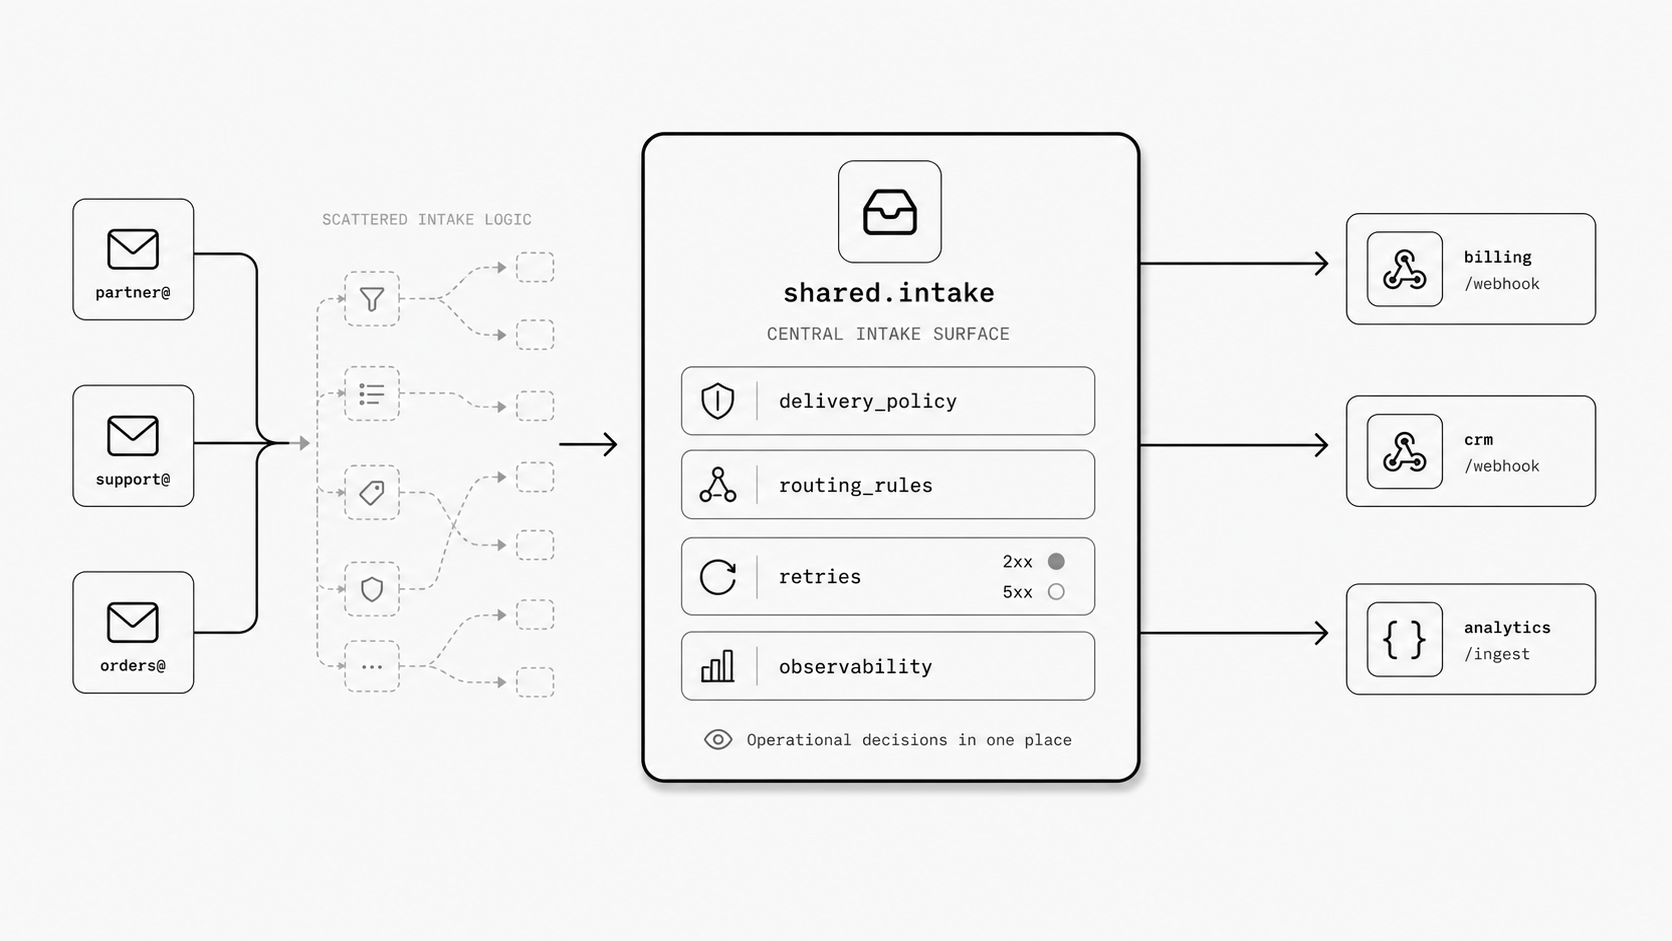
Task: Click the billing label text
Action: coord(1498,257)
